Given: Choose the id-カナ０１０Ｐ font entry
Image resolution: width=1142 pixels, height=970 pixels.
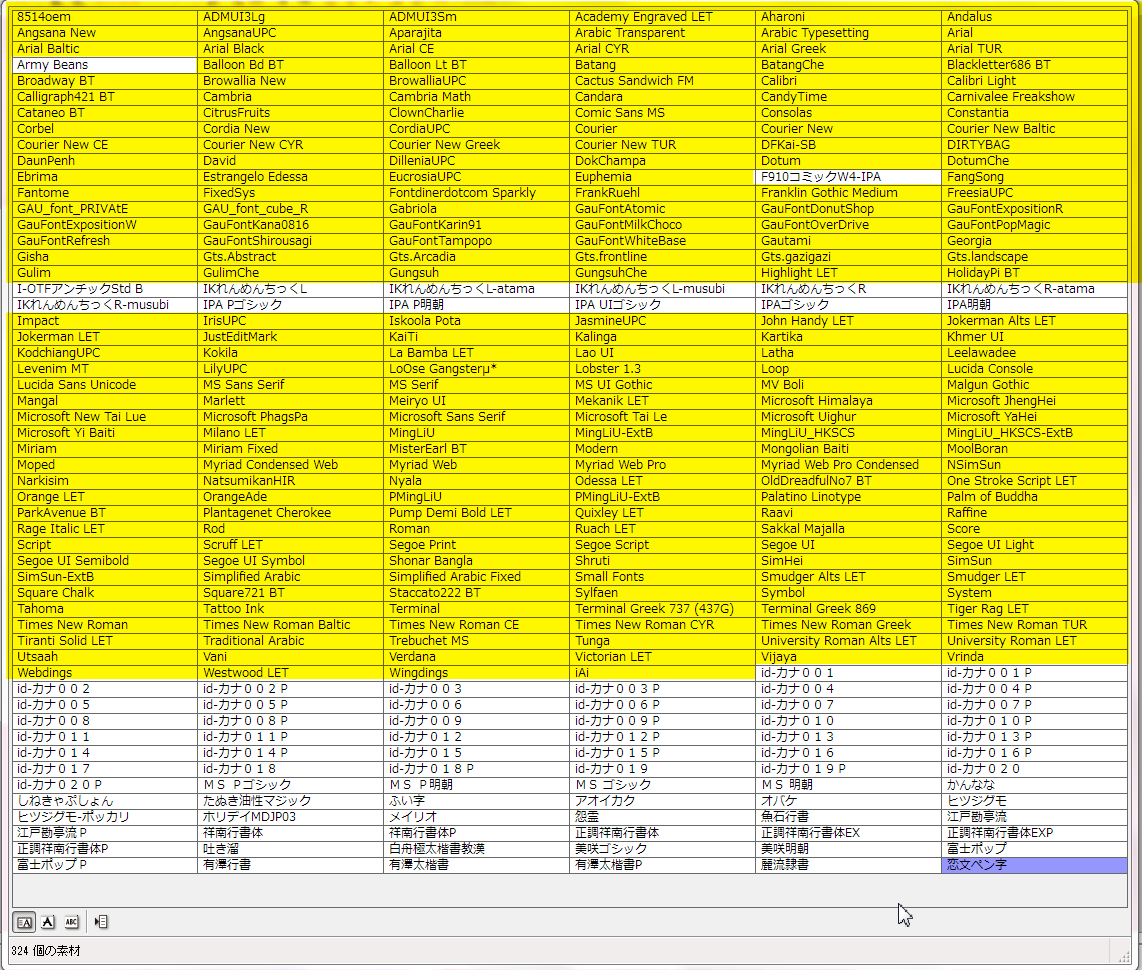Looking at the screenshot, I should 1034,722.
